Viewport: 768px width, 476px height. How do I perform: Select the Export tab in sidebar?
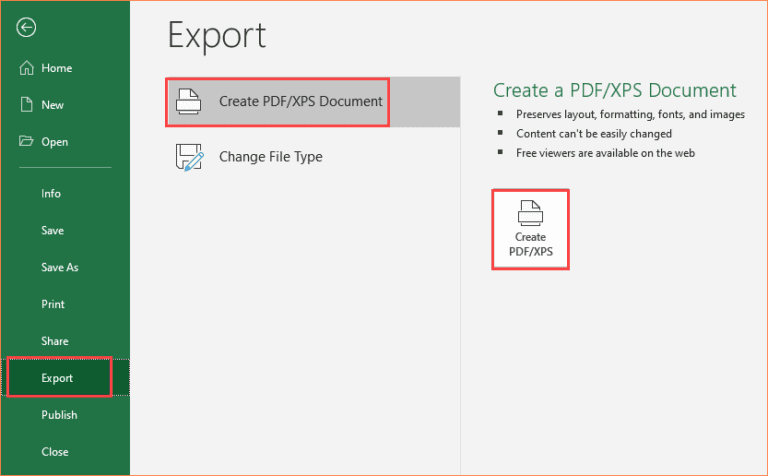point(59,378)
